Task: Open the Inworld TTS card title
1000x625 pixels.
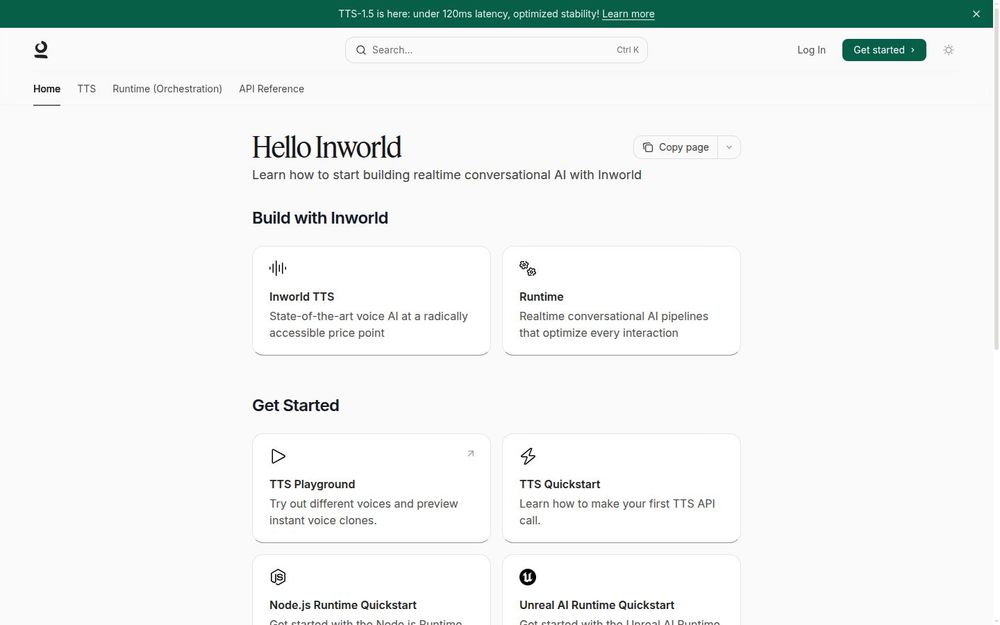Action: (x=302, y=297)
